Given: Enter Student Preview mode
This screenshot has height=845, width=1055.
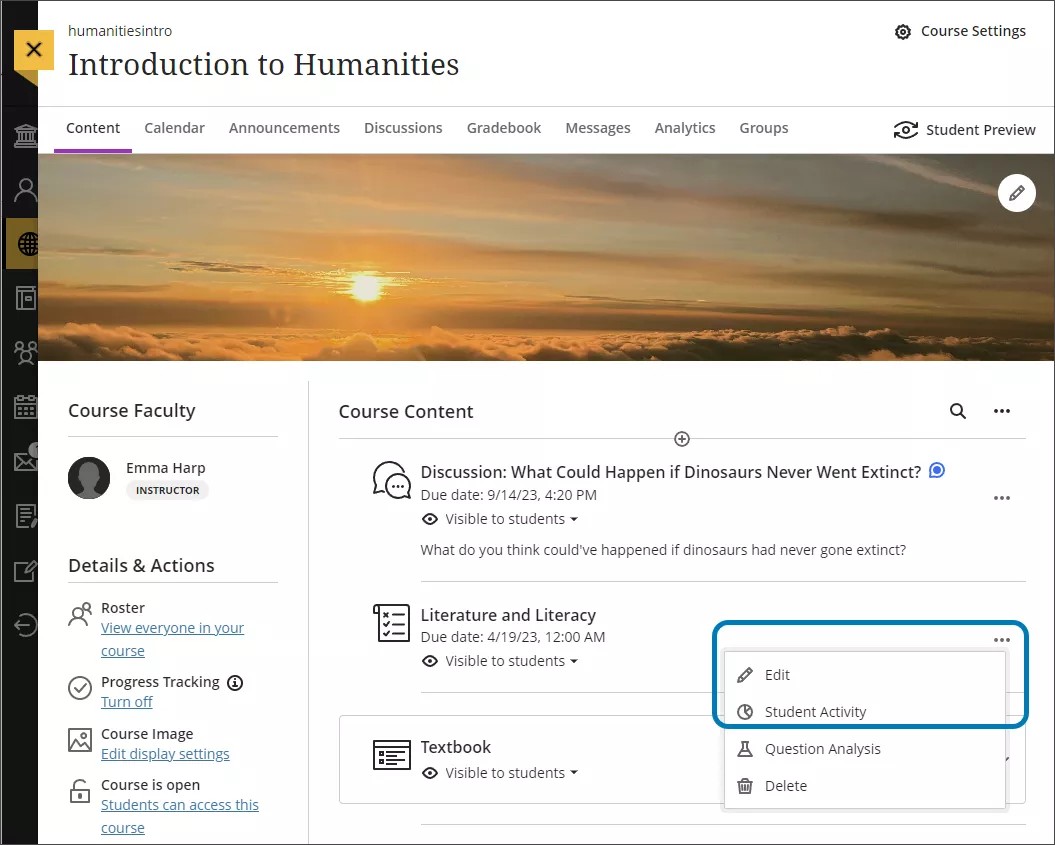Looking at the screenshot, I should 964,129.
